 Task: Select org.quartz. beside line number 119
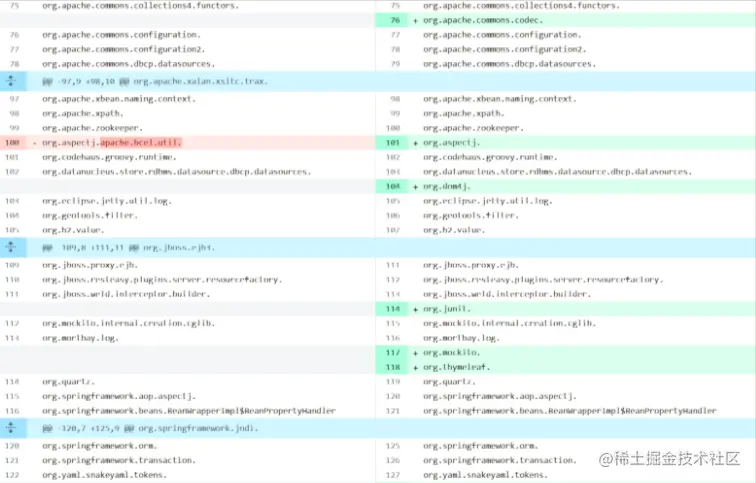pos(449,382)
